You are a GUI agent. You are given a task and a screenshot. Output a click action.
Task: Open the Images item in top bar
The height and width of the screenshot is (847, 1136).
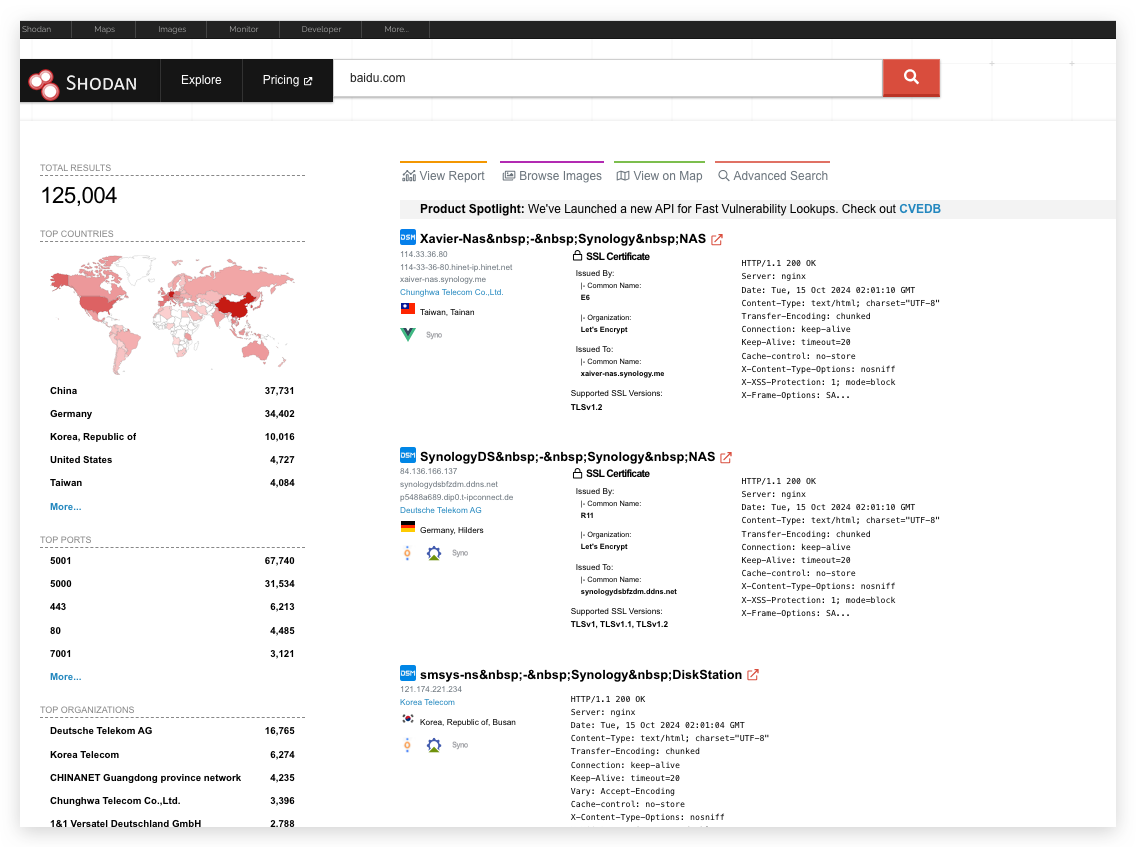click(x=172, y=30)
